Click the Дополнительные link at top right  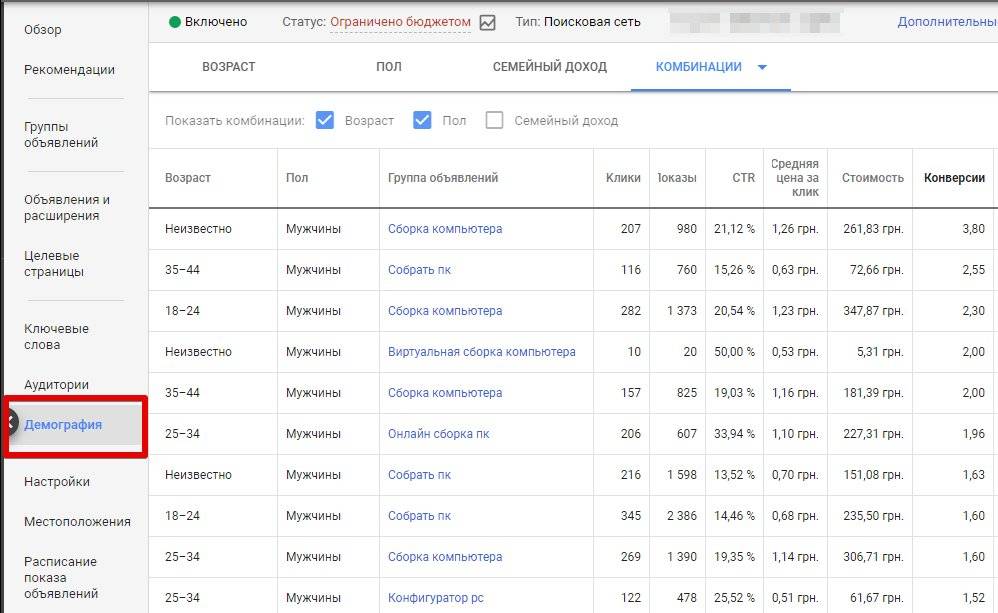tap(946, 22)
